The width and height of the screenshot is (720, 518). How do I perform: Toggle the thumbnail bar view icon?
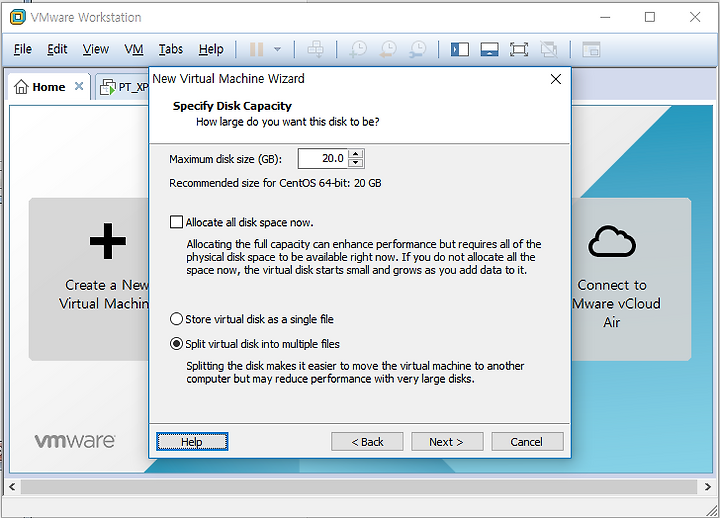pyautogui.click(x=489, y=49)
